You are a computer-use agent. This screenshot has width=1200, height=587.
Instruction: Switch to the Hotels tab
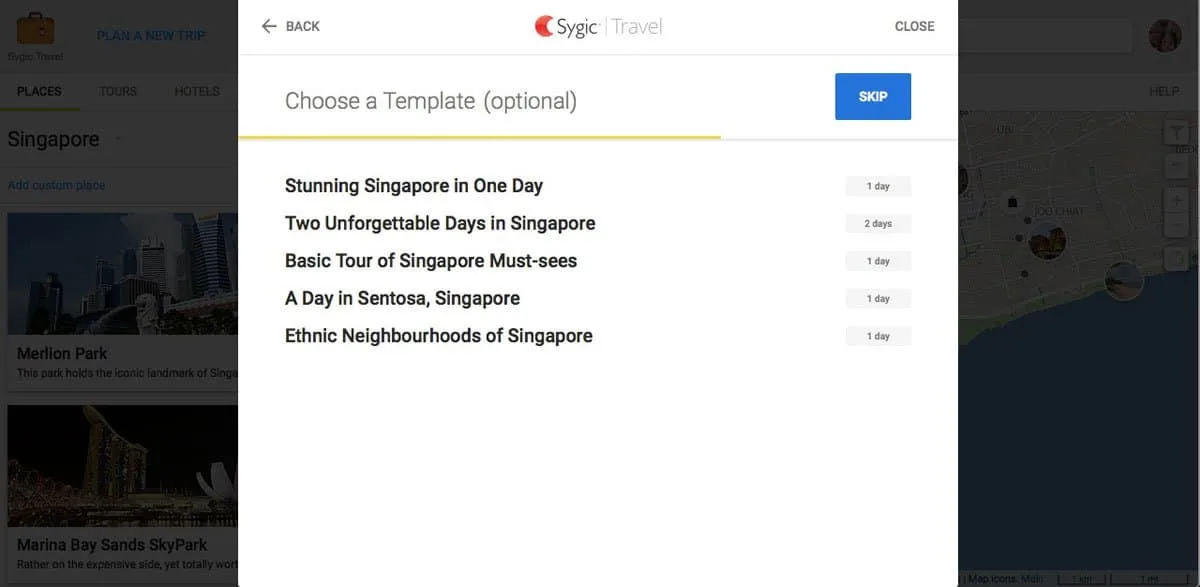tap(197, 91)
